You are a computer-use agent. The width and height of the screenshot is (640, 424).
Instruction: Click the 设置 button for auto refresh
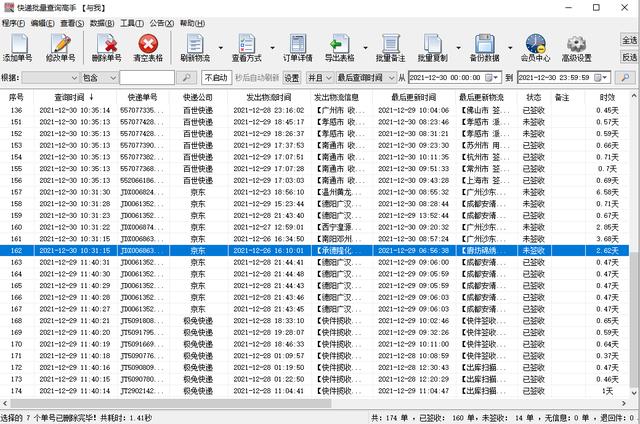[x=291, y=78]
